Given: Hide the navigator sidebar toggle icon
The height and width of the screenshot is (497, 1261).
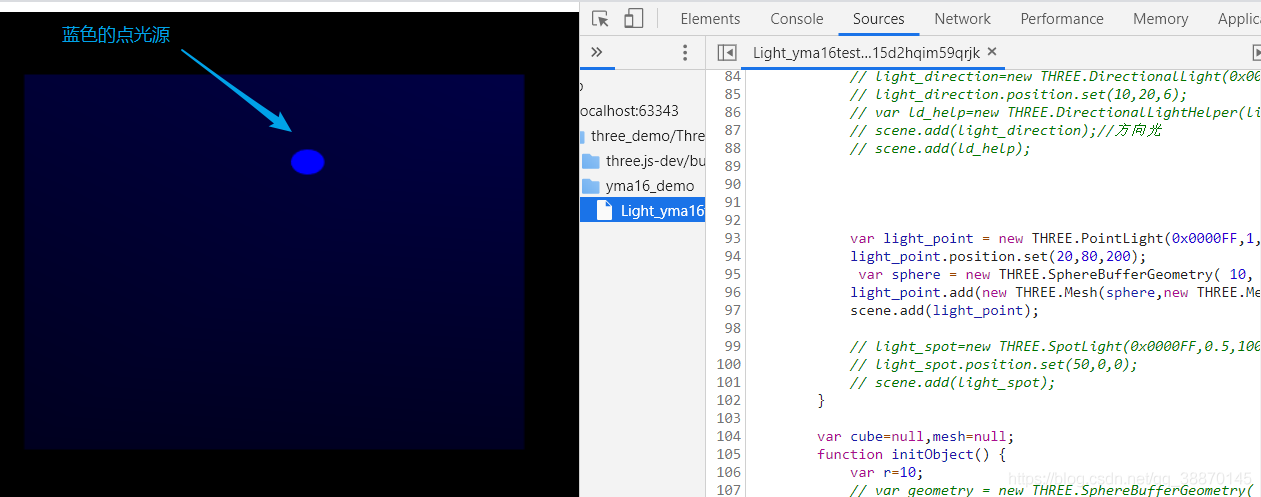Looking at the screenshot, I should click(727, 53).
